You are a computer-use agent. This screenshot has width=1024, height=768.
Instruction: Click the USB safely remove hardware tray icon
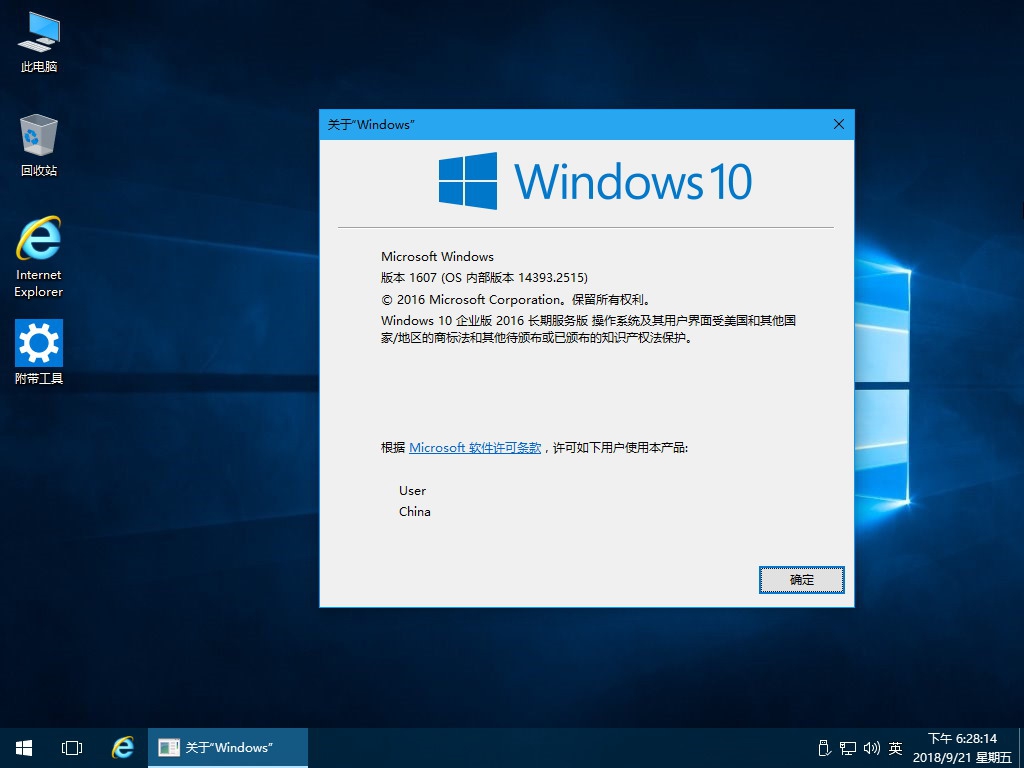pos(824,748)
